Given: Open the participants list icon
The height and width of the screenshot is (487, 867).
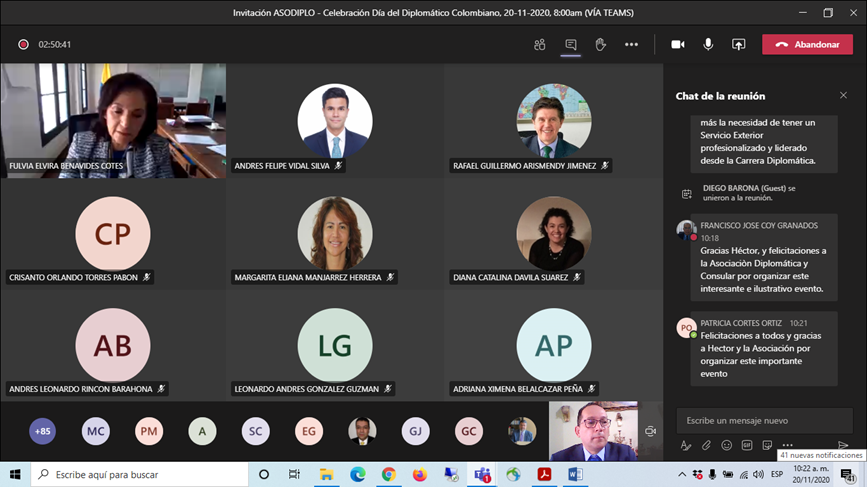Looking at the screenshot, I should click(x=540, y=45).
